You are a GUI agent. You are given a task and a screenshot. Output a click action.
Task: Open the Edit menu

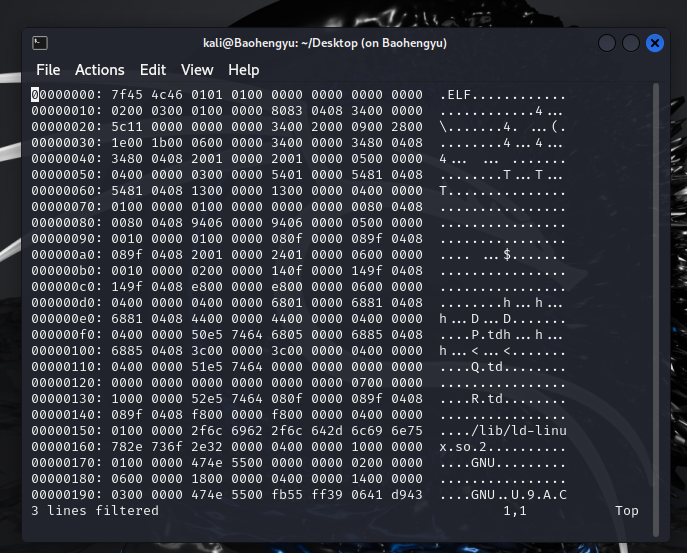click(152, 70)
